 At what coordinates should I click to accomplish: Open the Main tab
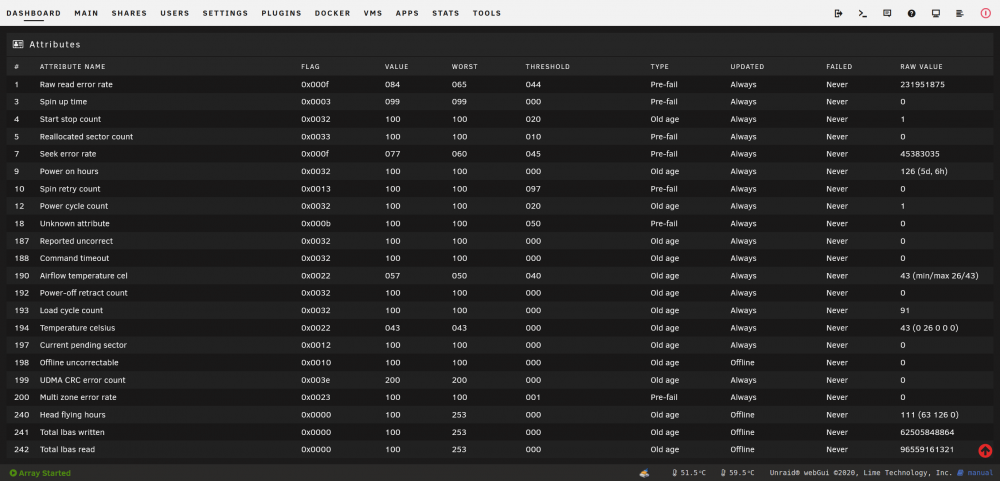86,13
